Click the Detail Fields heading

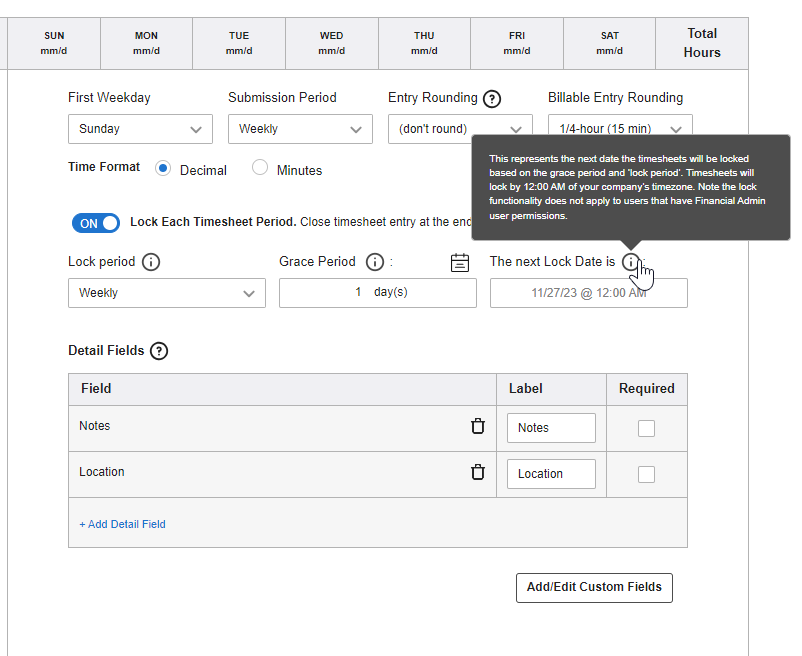coord(106,351)
